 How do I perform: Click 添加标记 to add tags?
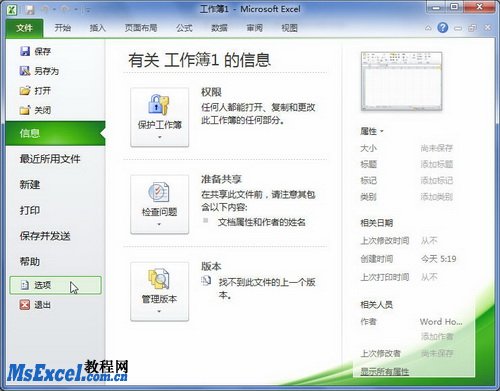(437, 180)
